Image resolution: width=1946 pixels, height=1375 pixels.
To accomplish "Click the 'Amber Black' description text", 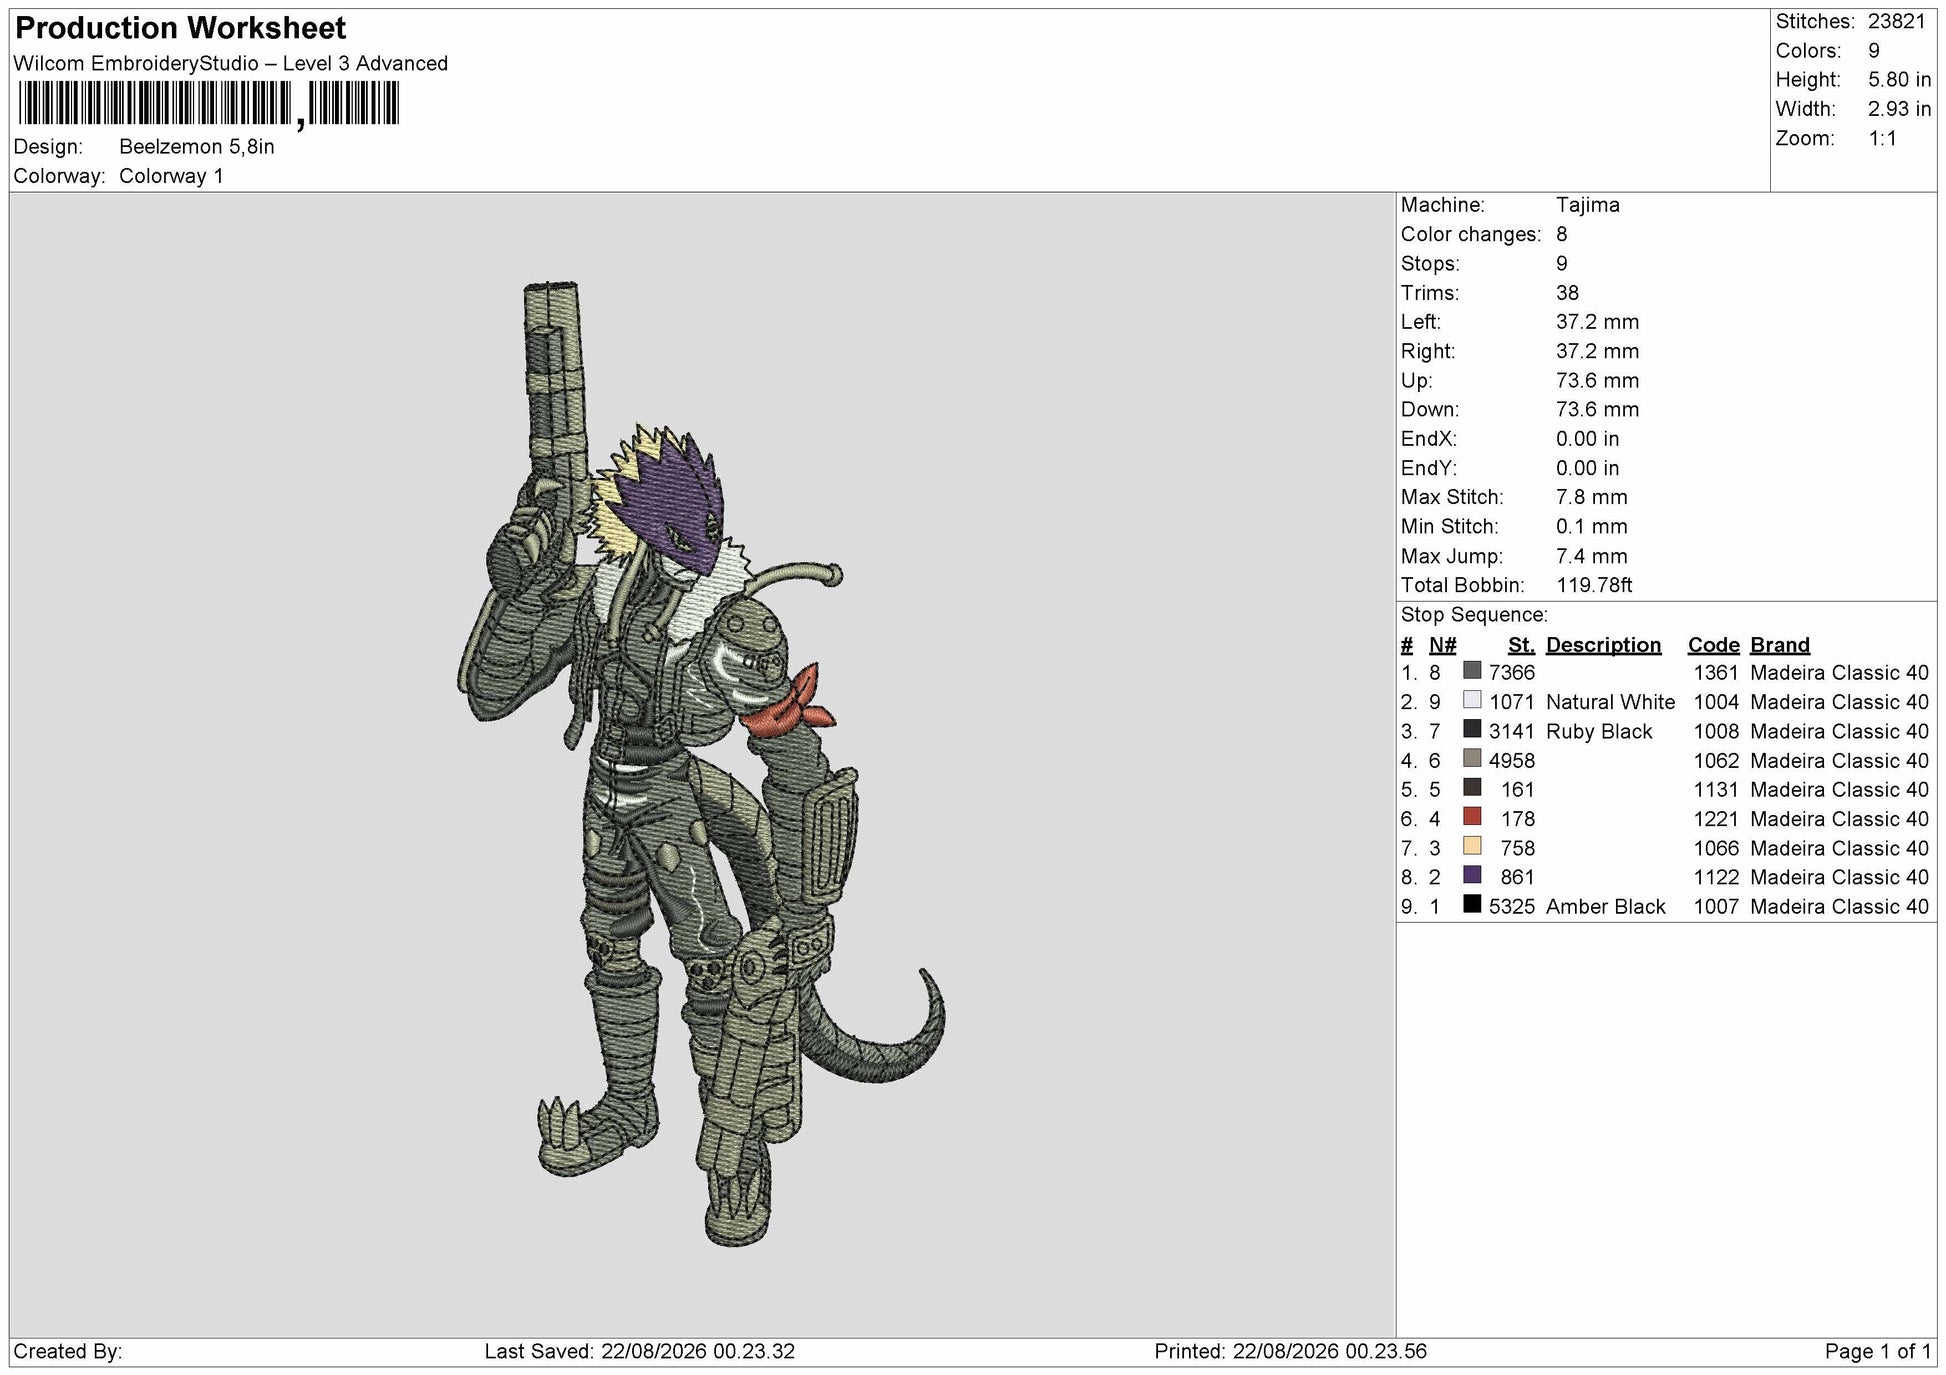I will pyautogui.click(x=1606, y=907).
